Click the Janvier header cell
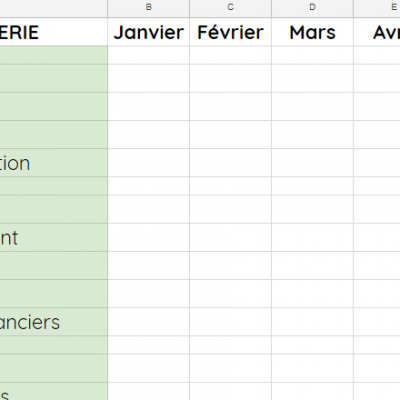The width and height of the screenshot is (400, 400). tap(149, 32)
